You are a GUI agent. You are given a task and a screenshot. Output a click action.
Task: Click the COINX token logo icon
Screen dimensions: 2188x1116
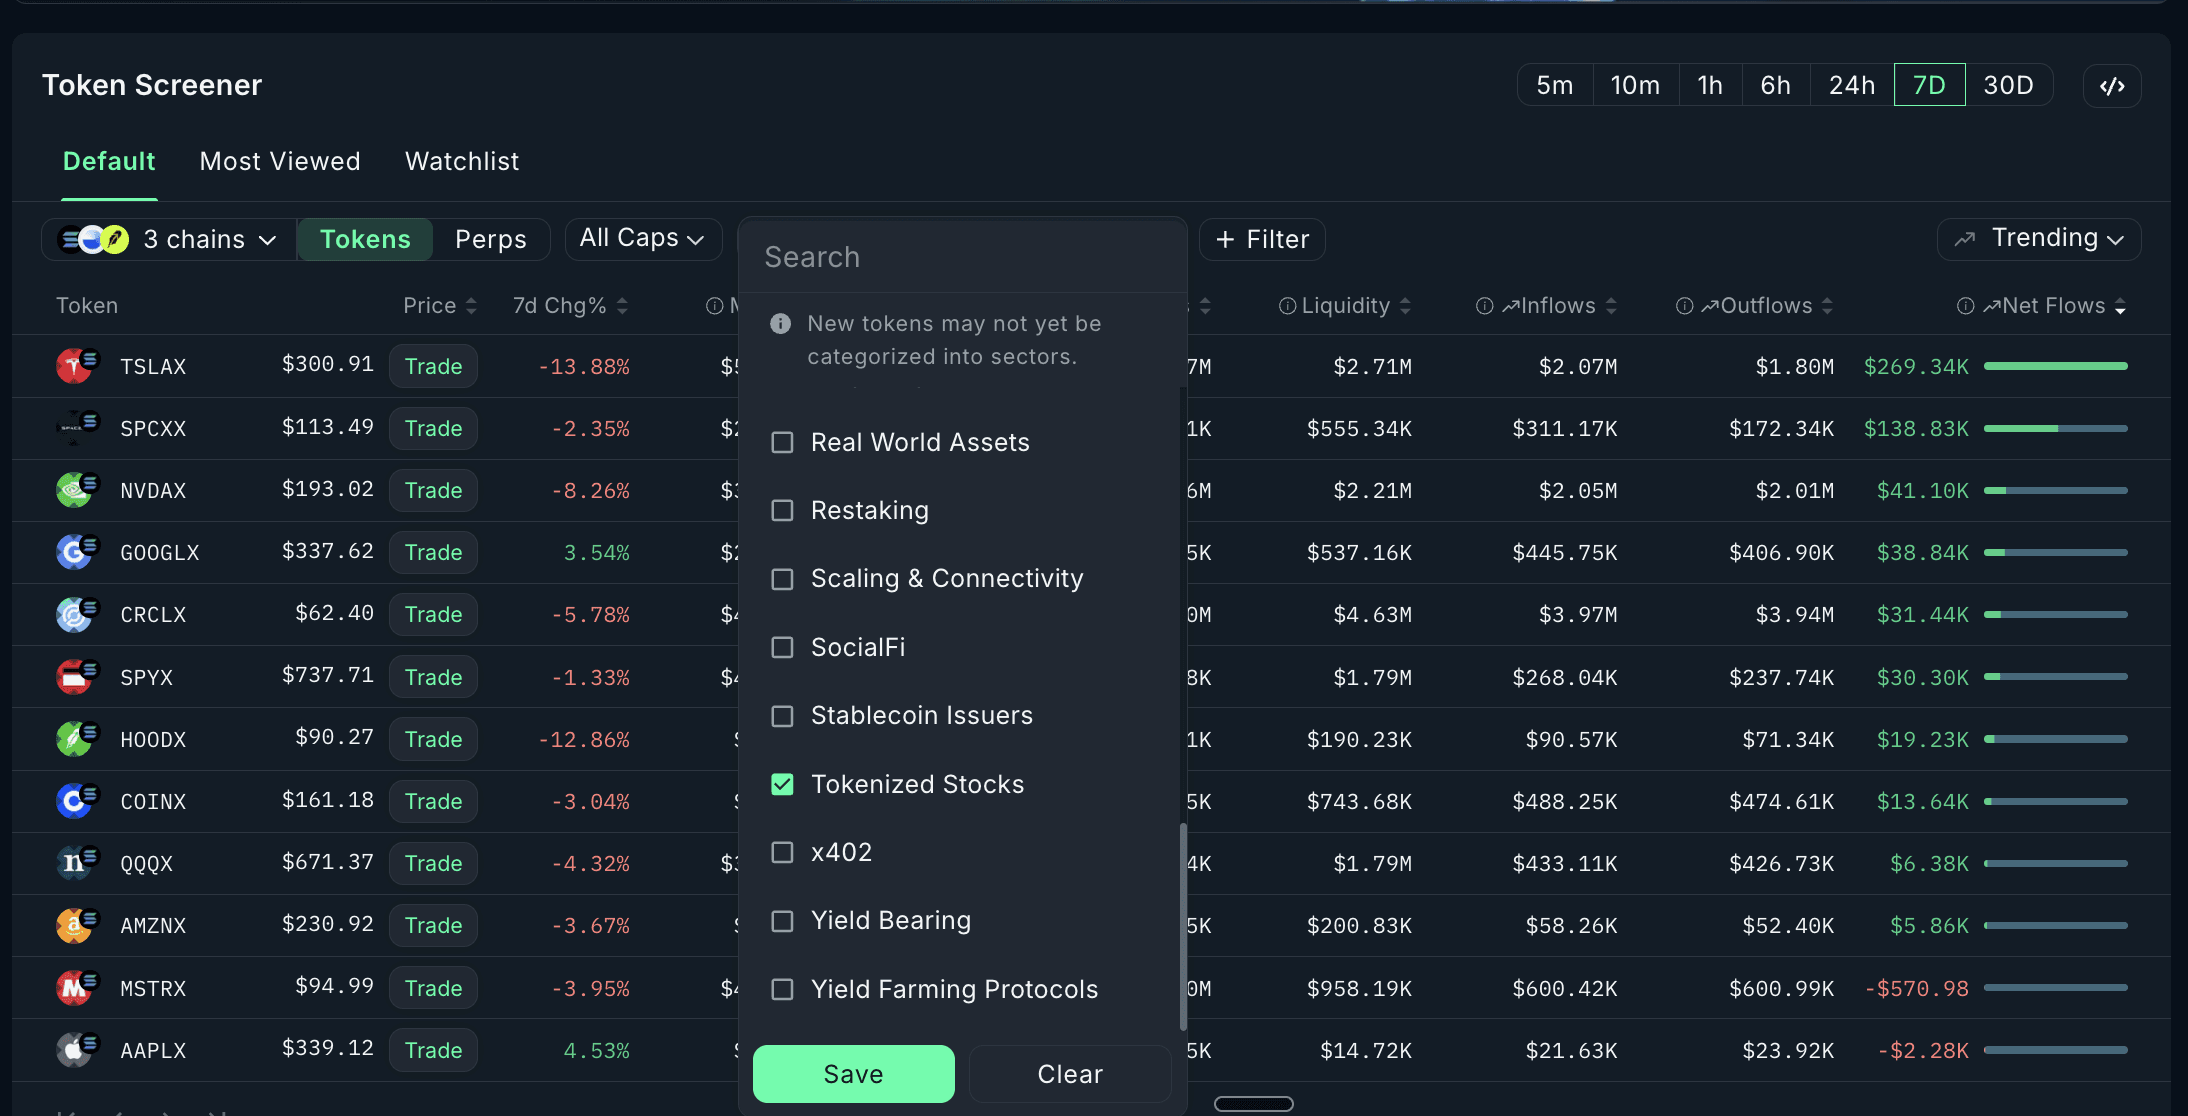(x=75, y=801)
